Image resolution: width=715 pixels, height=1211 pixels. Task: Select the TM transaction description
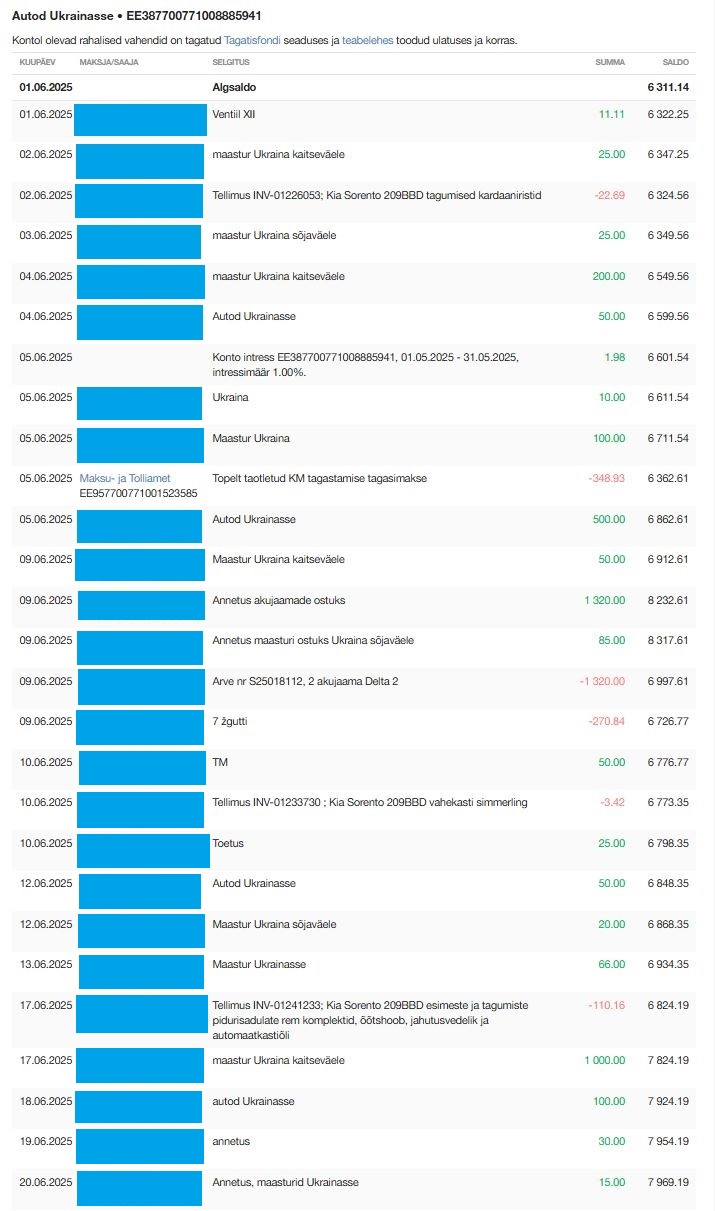coord(220,762)
